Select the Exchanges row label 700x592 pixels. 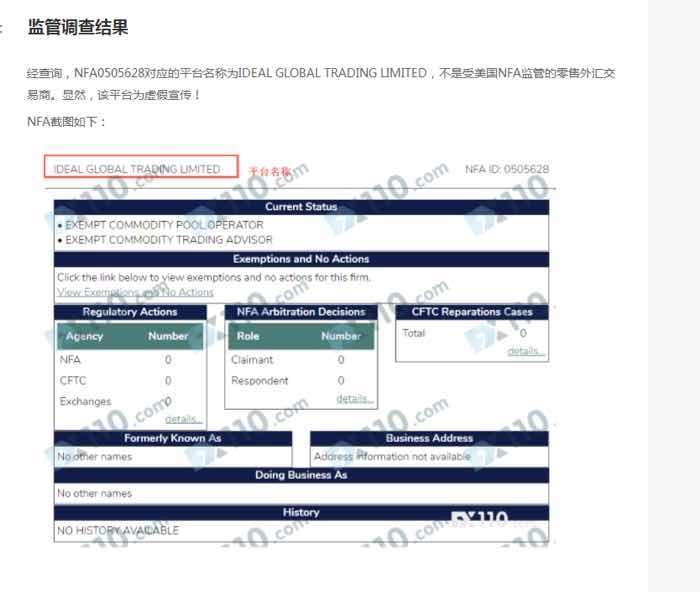point(85,401)
